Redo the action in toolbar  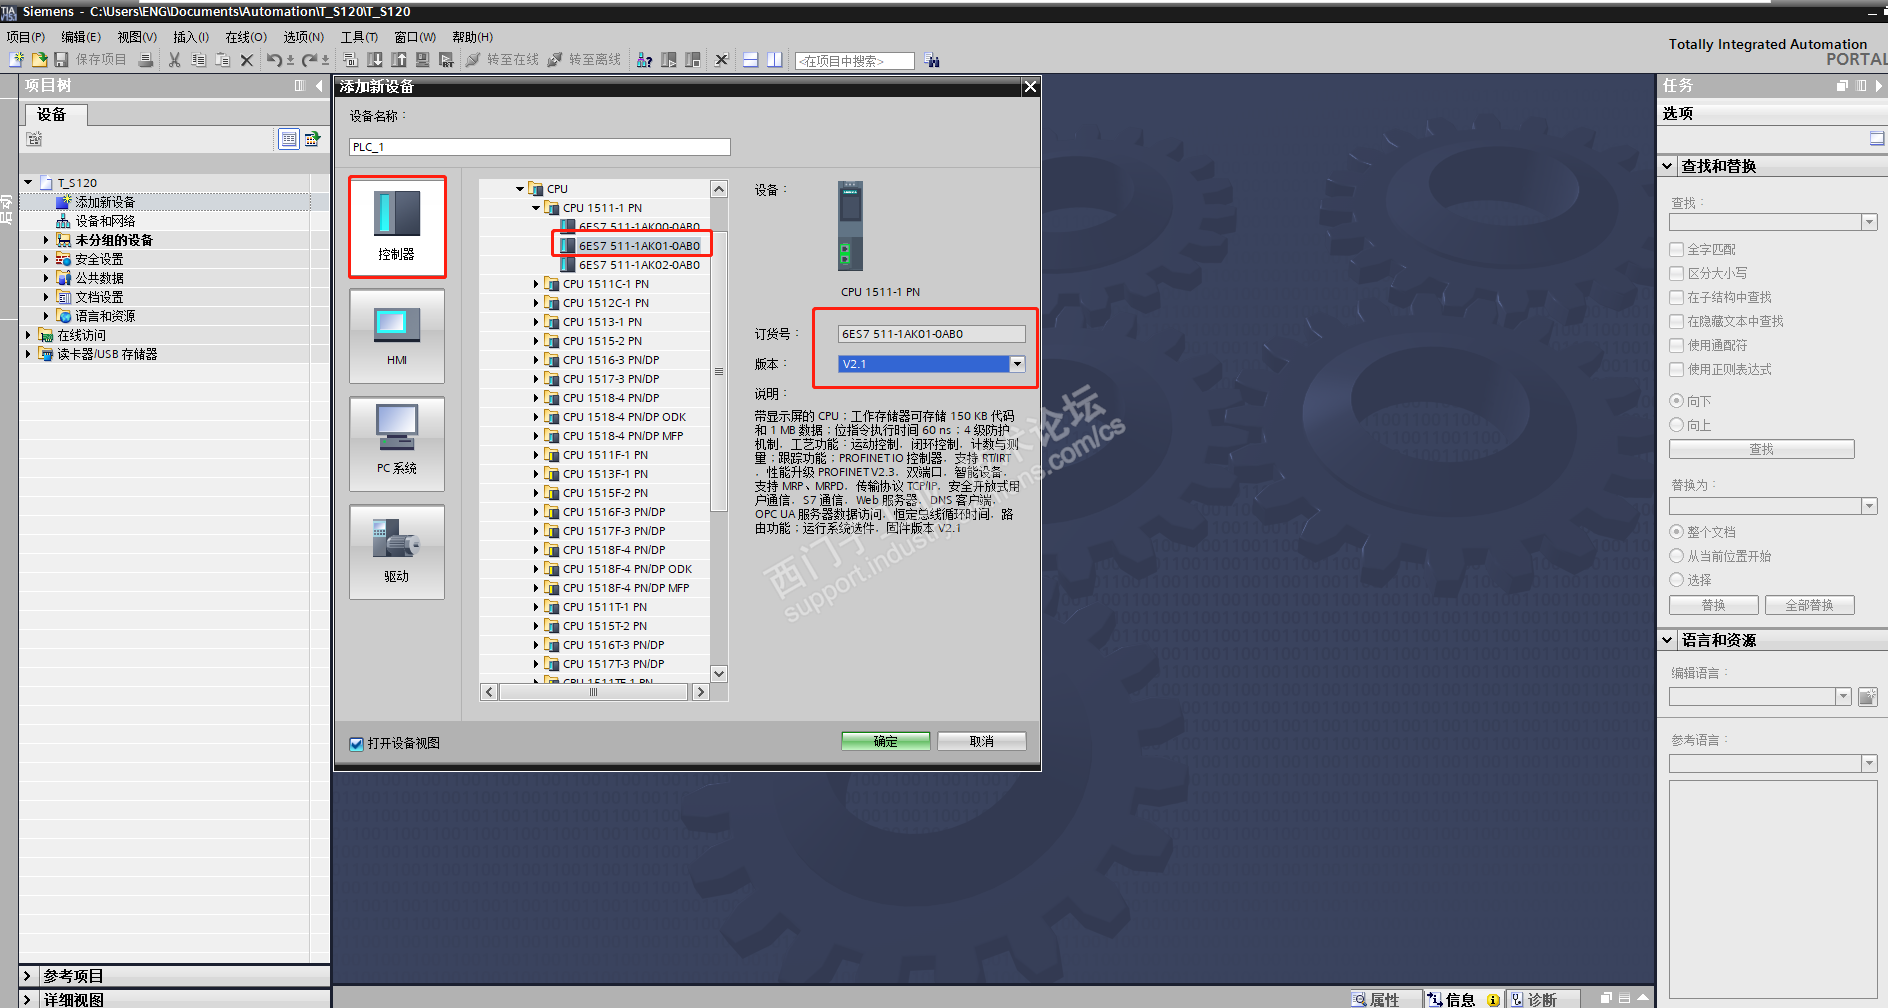pos(310,60)
